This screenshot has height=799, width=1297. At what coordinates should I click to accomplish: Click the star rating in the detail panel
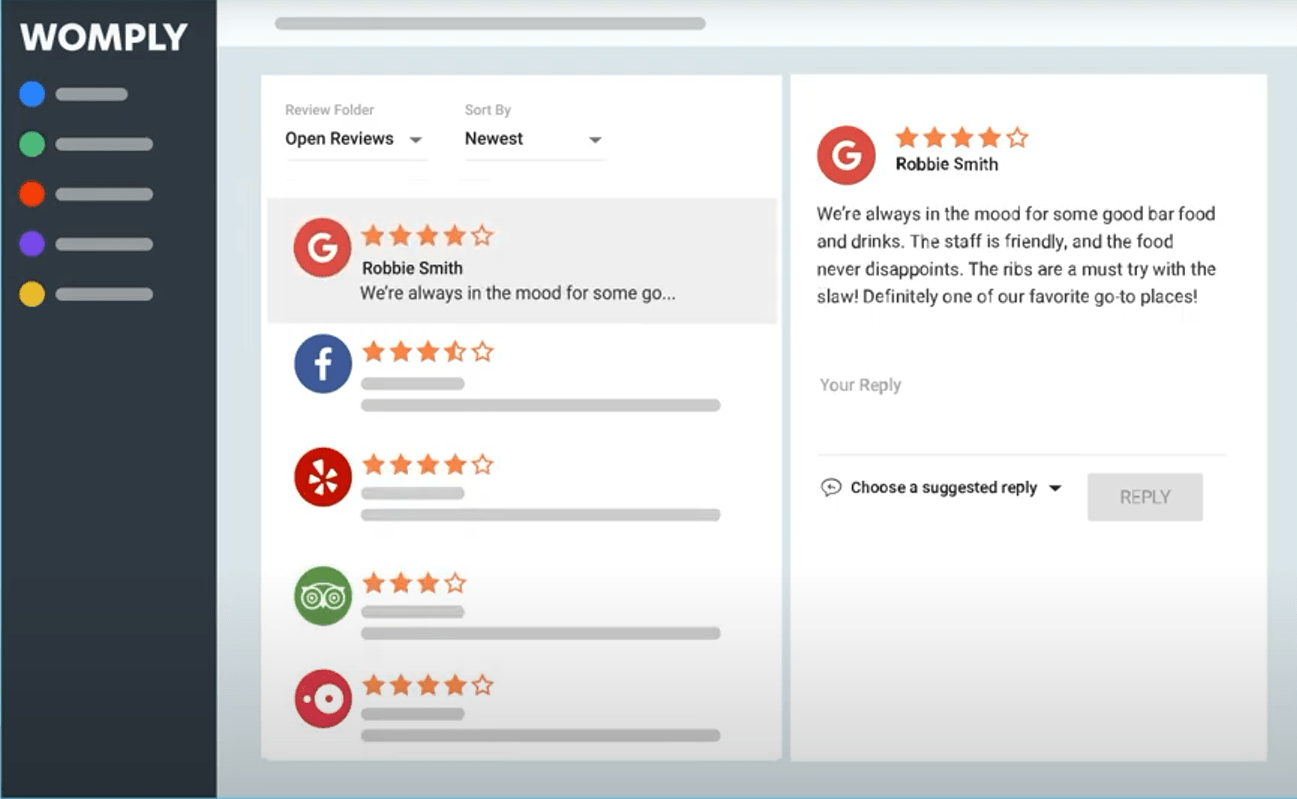961,138
